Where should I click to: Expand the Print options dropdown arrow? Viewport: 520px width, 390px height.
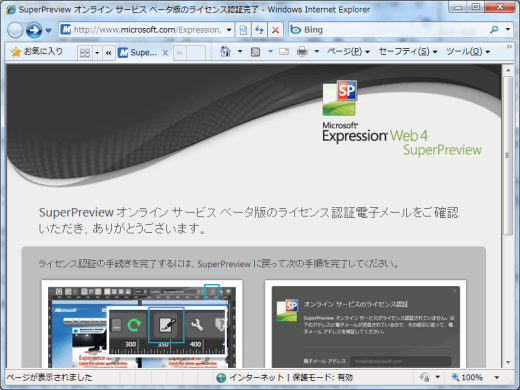317,51
